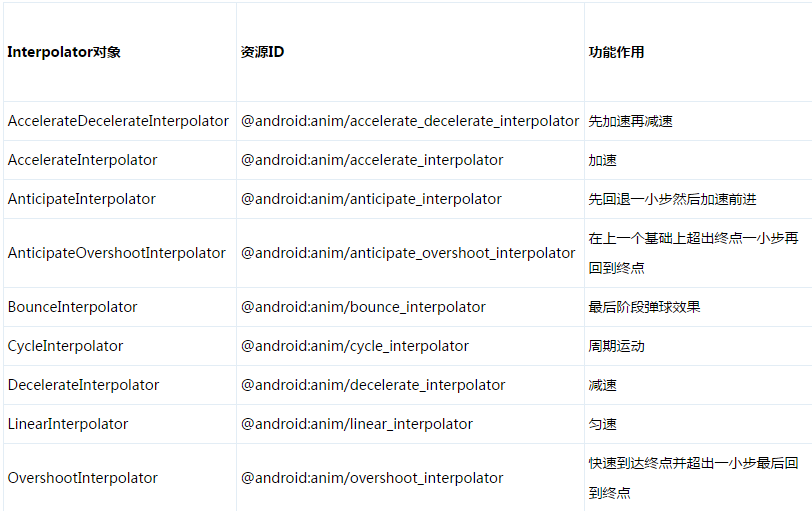Select the '在上一个基础上超出终点一小步再回到终点' description
Viewport: 812px width, 511px height.
tap(693, 253)
